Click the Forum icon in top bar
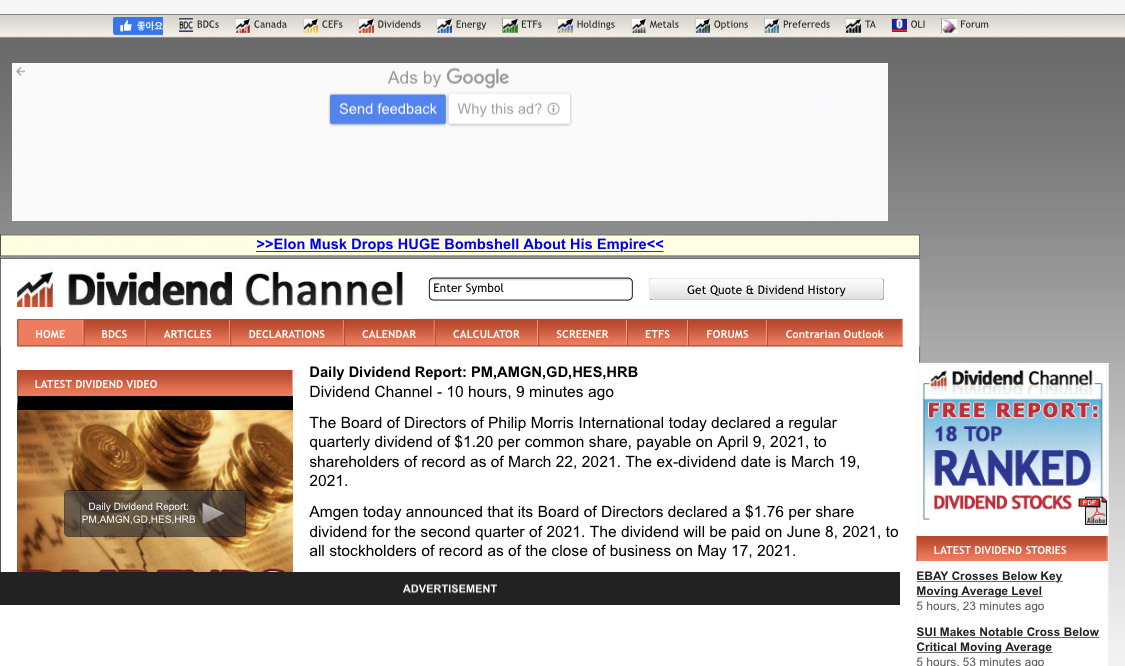The width and height of the screenshot is (1125, 666). point(949,26)
